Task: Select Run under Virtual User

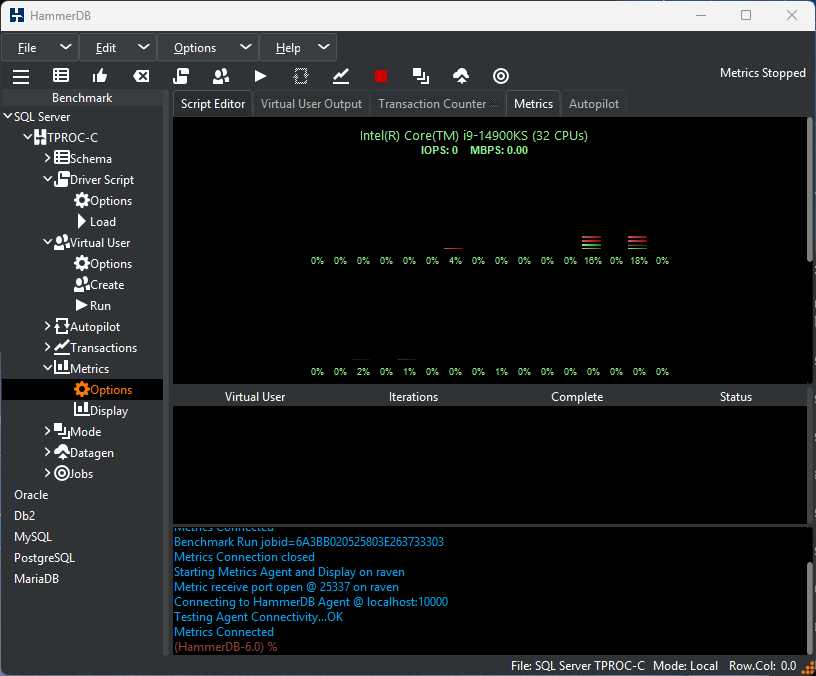Action: (93, 305)
